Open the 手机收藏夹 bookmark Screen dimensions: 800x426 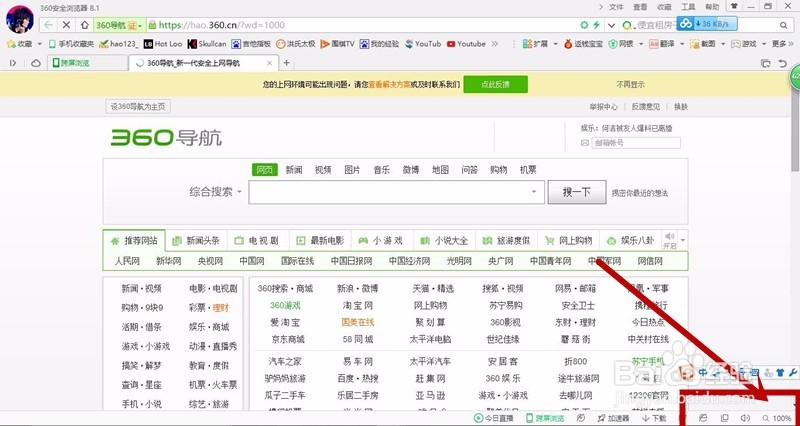click(x=71, y=44)
